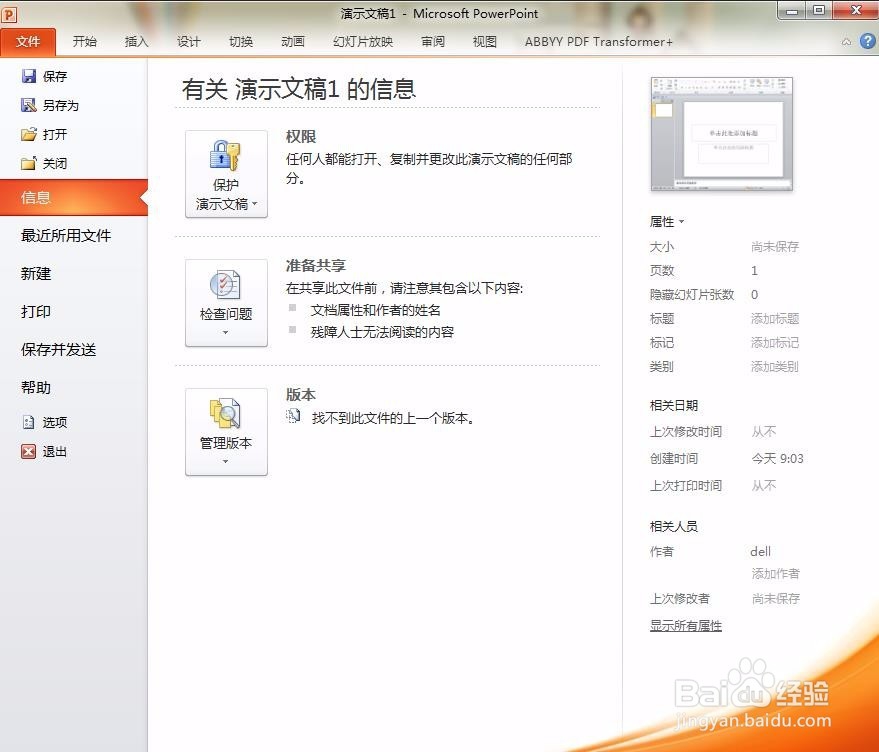Screen dimensions: 879x752
Task: Click the 尚未保存 value beside 上次修改者
Action: (776, 599)
